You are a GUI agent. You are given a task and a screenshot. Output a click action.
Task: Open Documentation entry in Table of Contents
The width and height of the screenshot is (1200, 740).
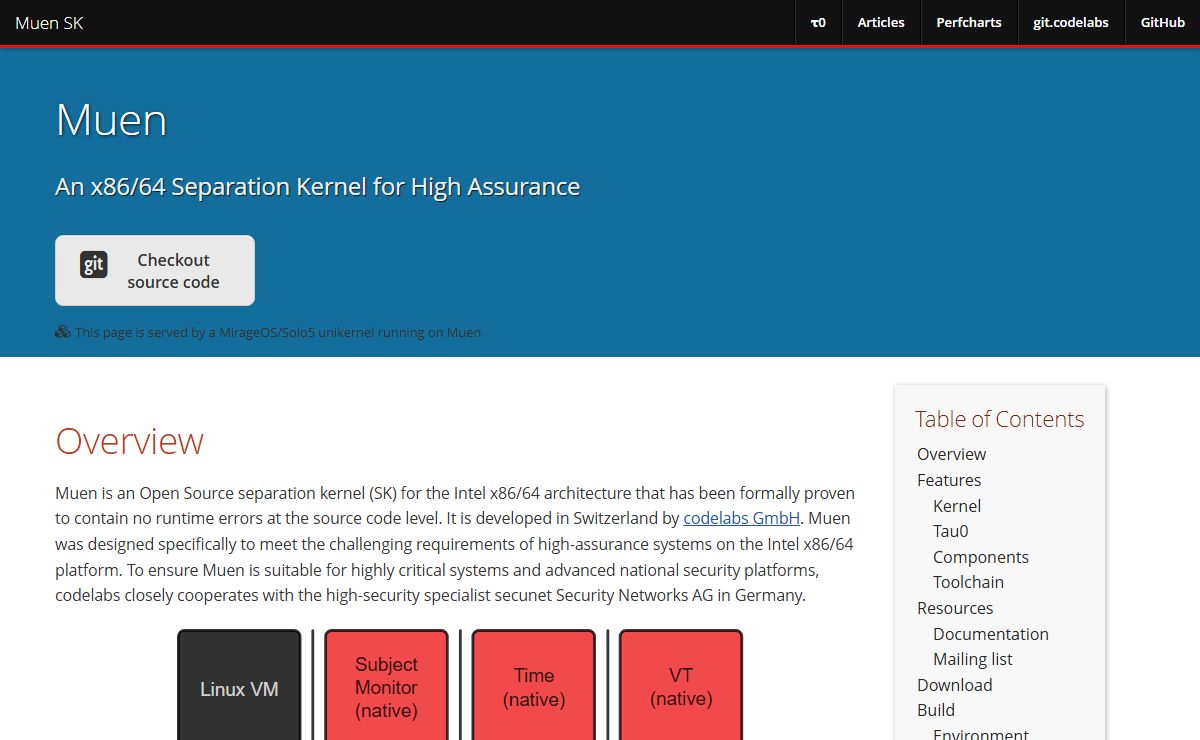(991, 634)
